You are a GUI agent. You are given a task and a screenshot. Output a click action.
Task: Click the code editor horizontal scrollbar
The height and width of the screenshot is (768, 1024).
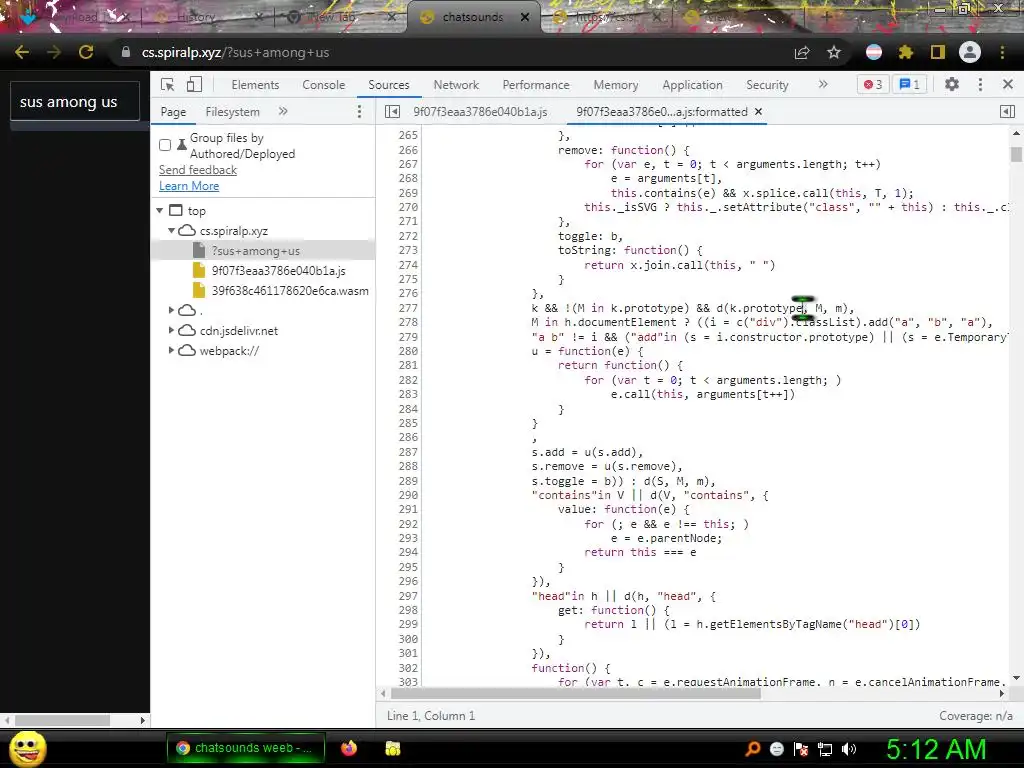tap(576, 694)
